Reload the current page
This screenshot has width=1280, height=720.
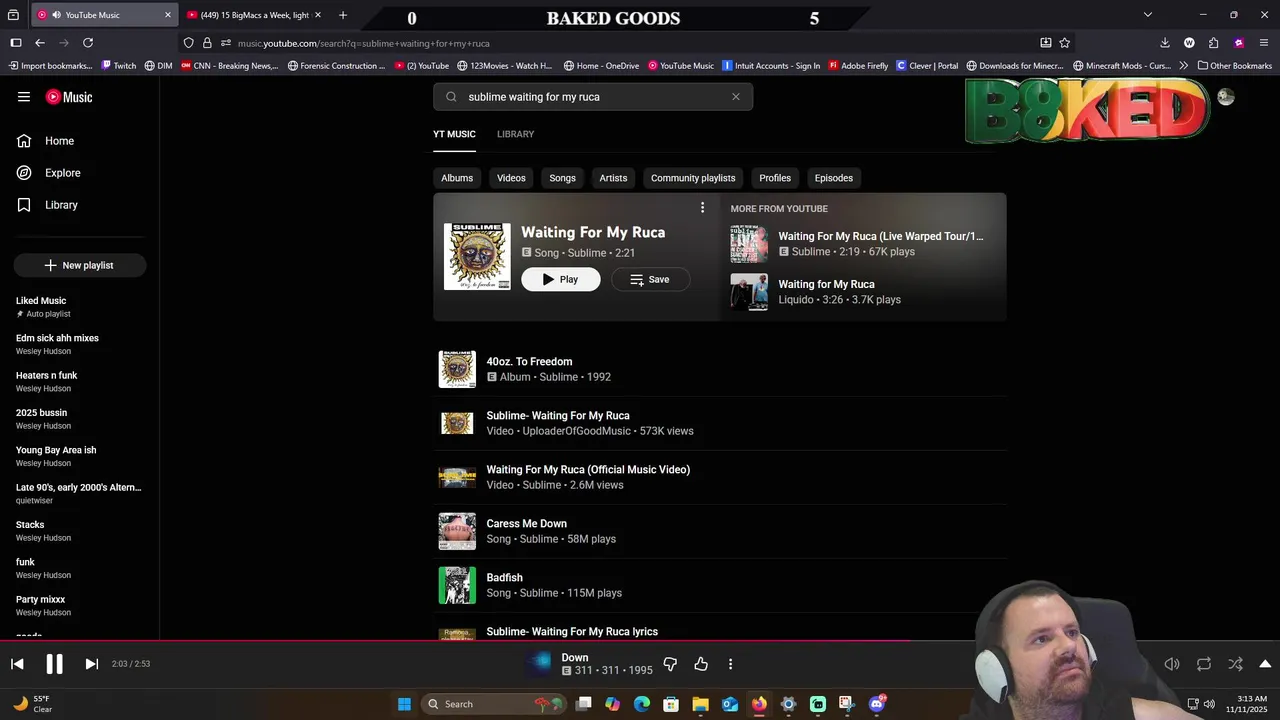click(x=88, y=43)
